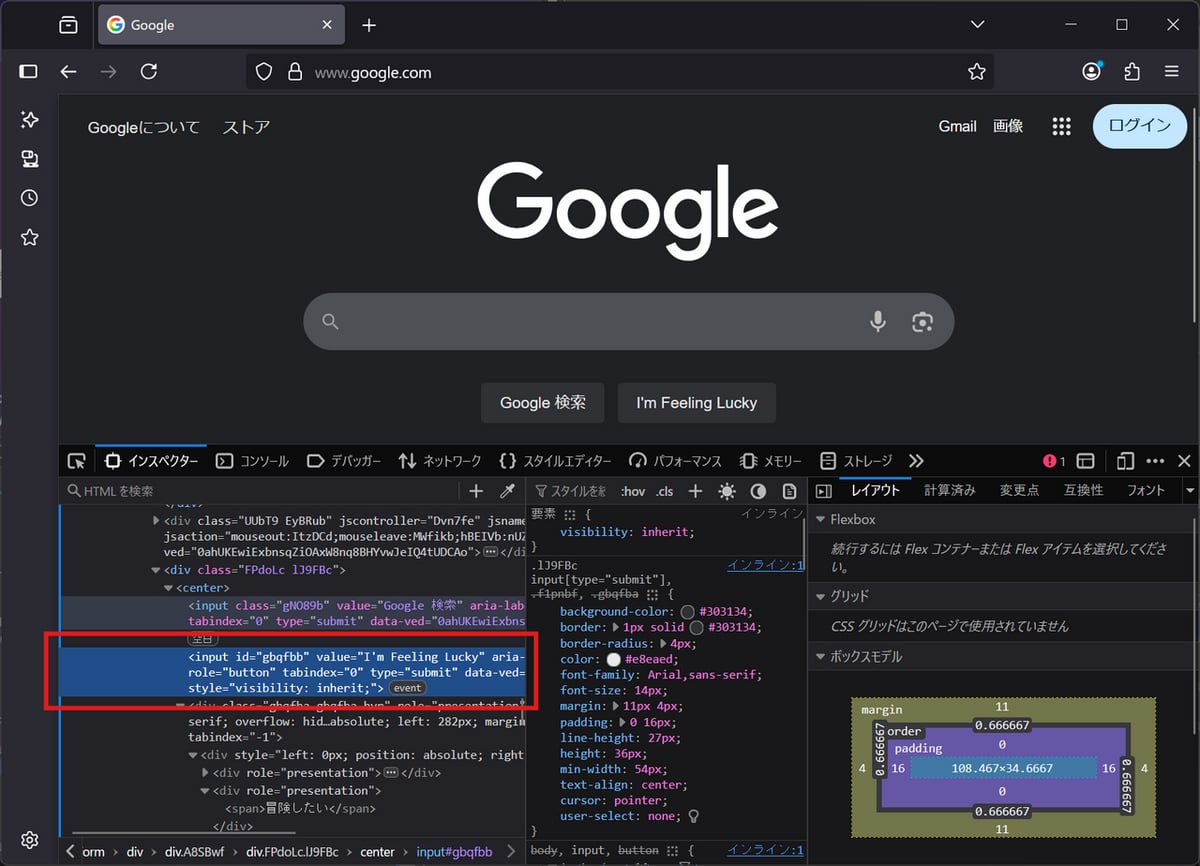This screenshot has width=1200, height=866.
Task: Reload the current page
Action: tap(149, 72)
